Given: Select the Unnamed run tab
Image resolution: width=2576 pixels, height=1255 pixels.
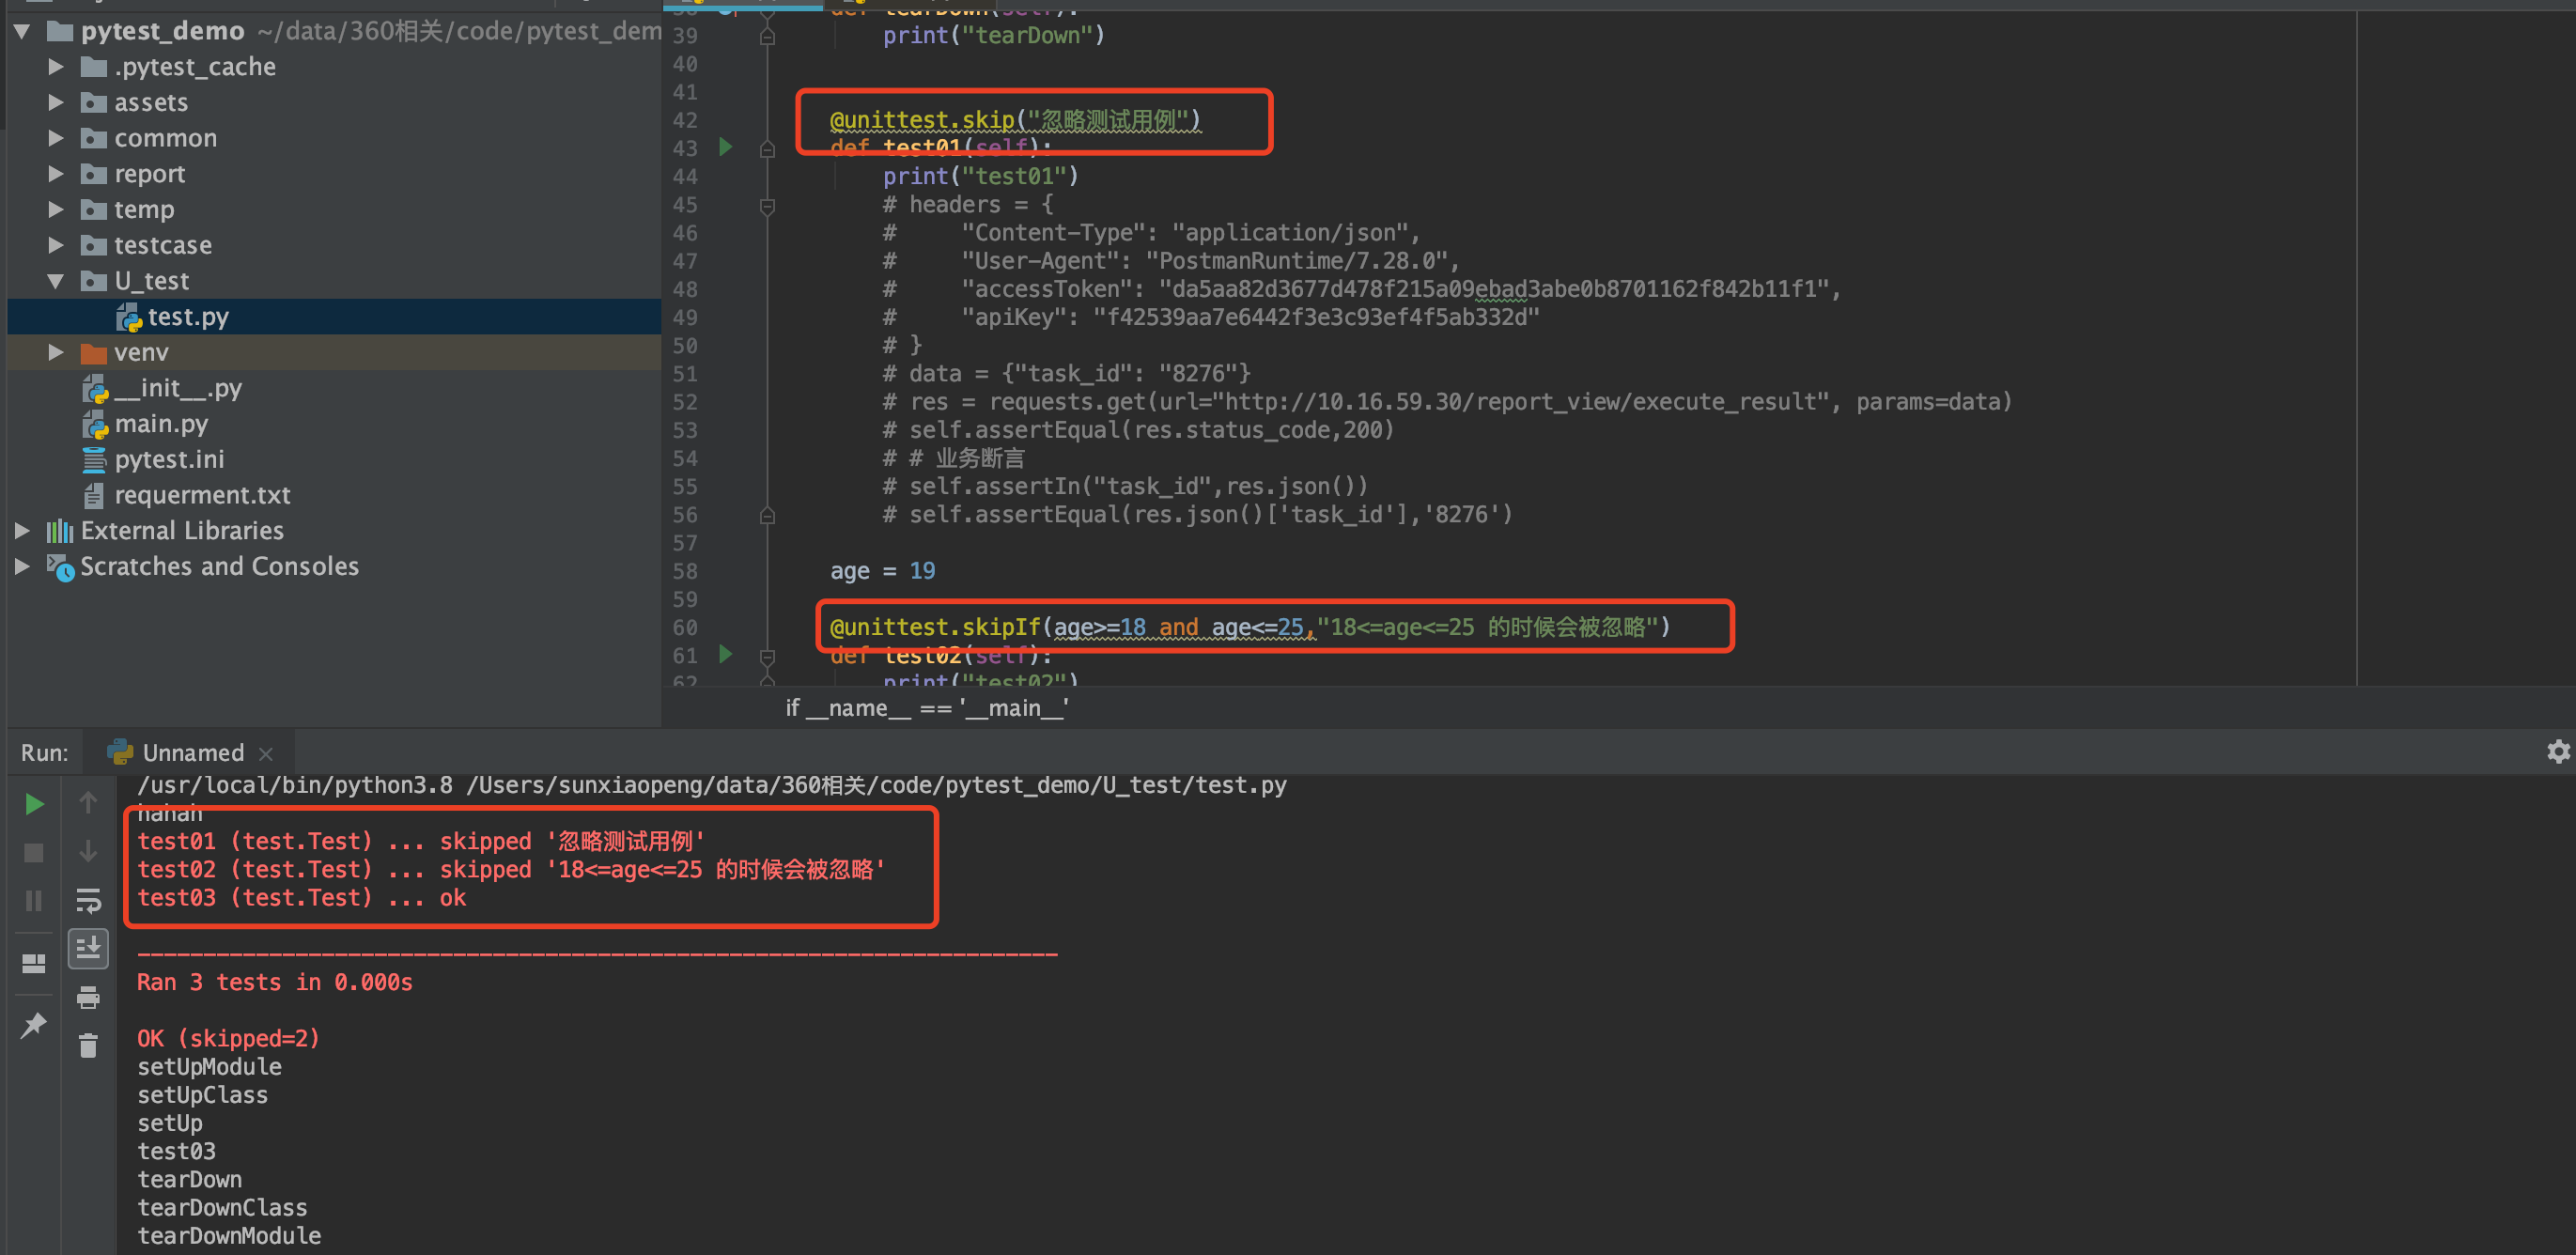Looking at the screenshot, I should [192, 752].
